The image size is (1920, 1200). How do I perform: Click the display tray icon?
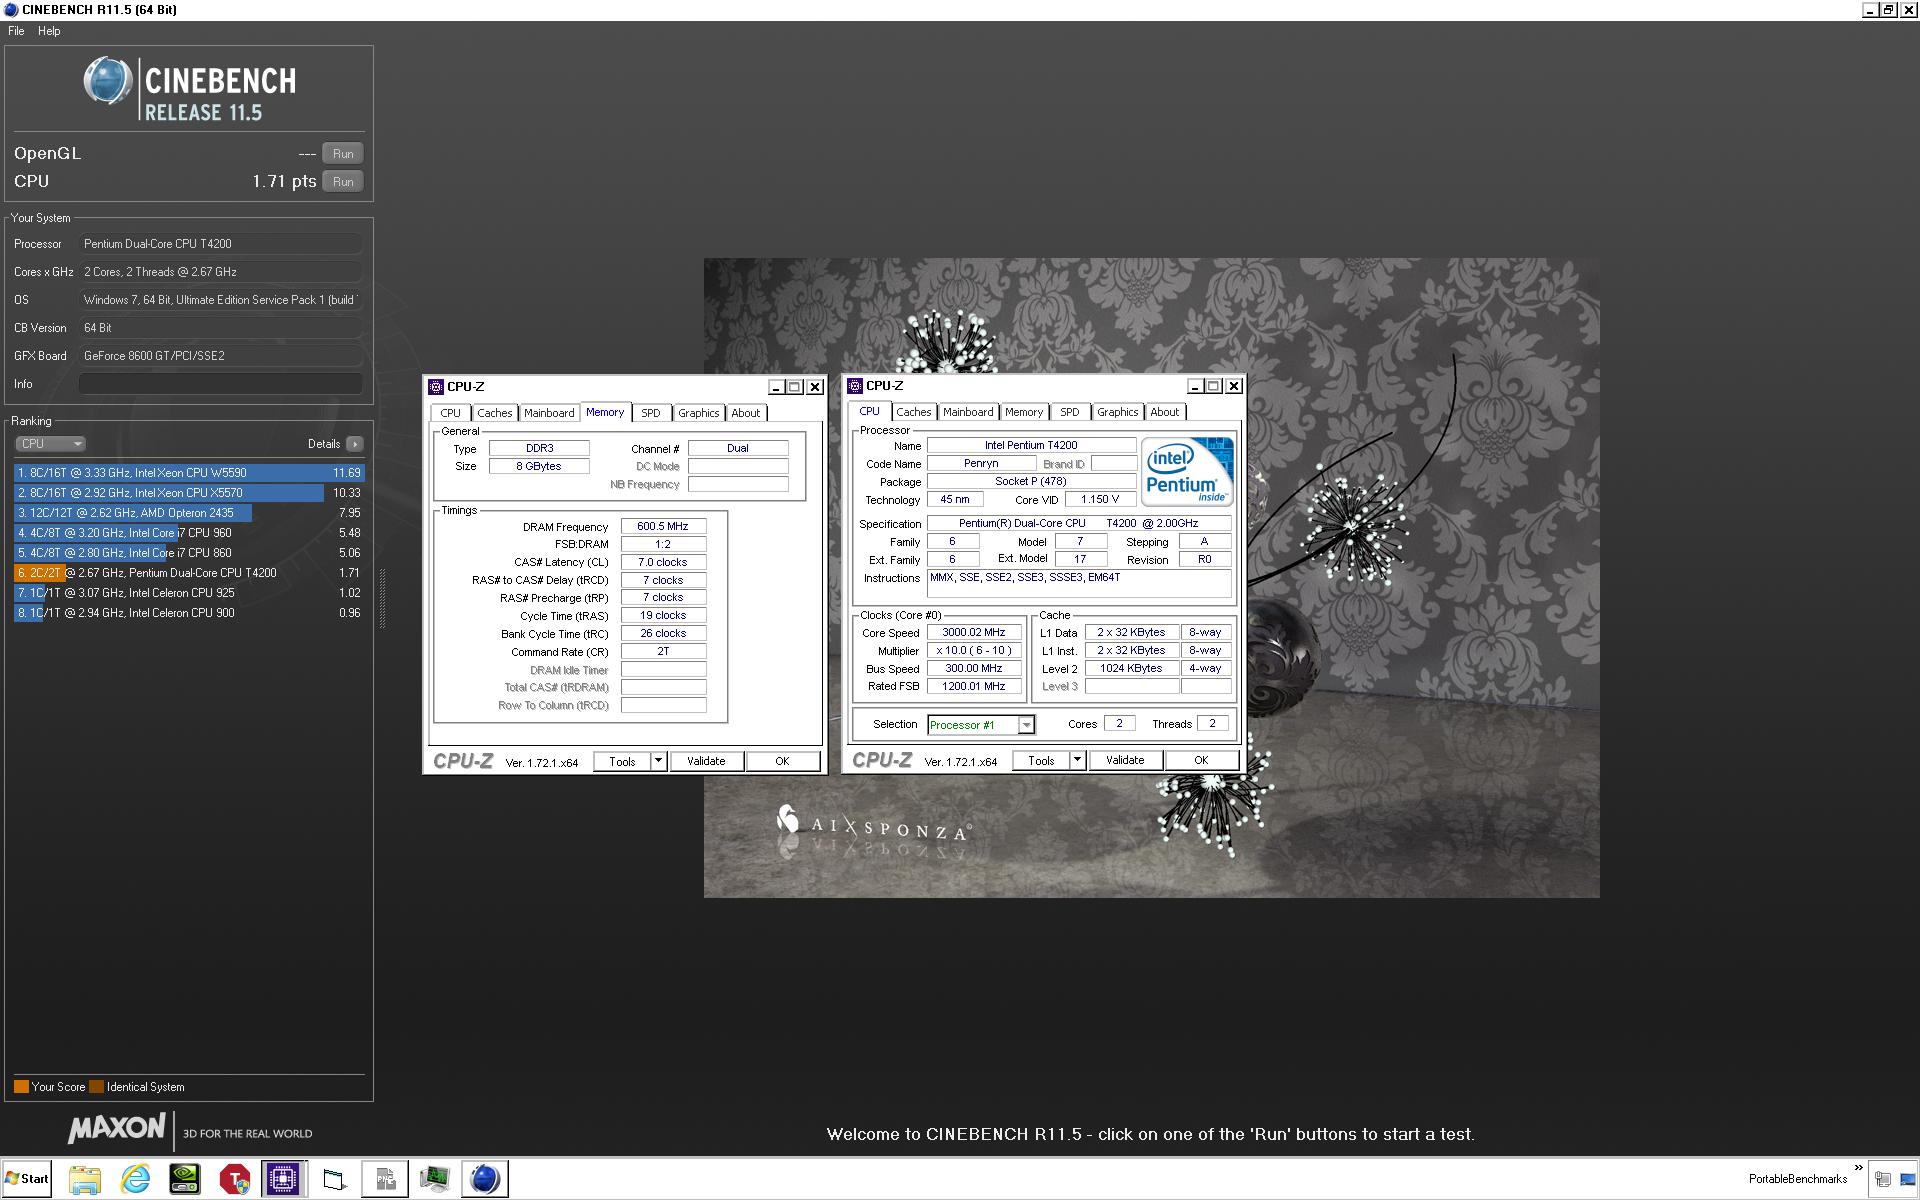tap(1907, 1179)
